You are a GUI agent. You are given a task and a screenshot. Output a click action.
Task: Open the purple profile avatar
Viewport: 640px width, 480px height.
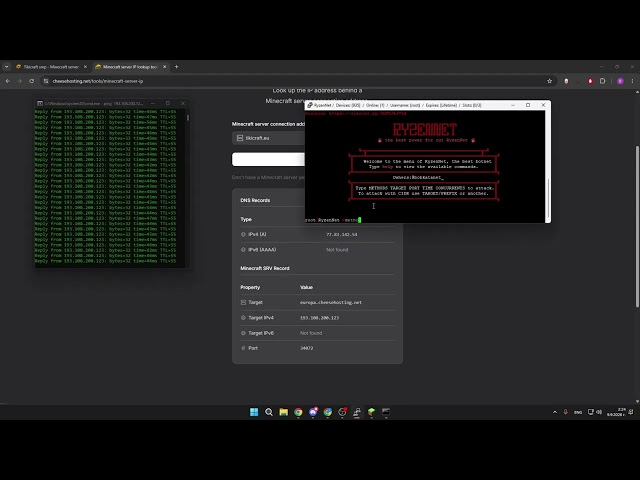[620, 81]
